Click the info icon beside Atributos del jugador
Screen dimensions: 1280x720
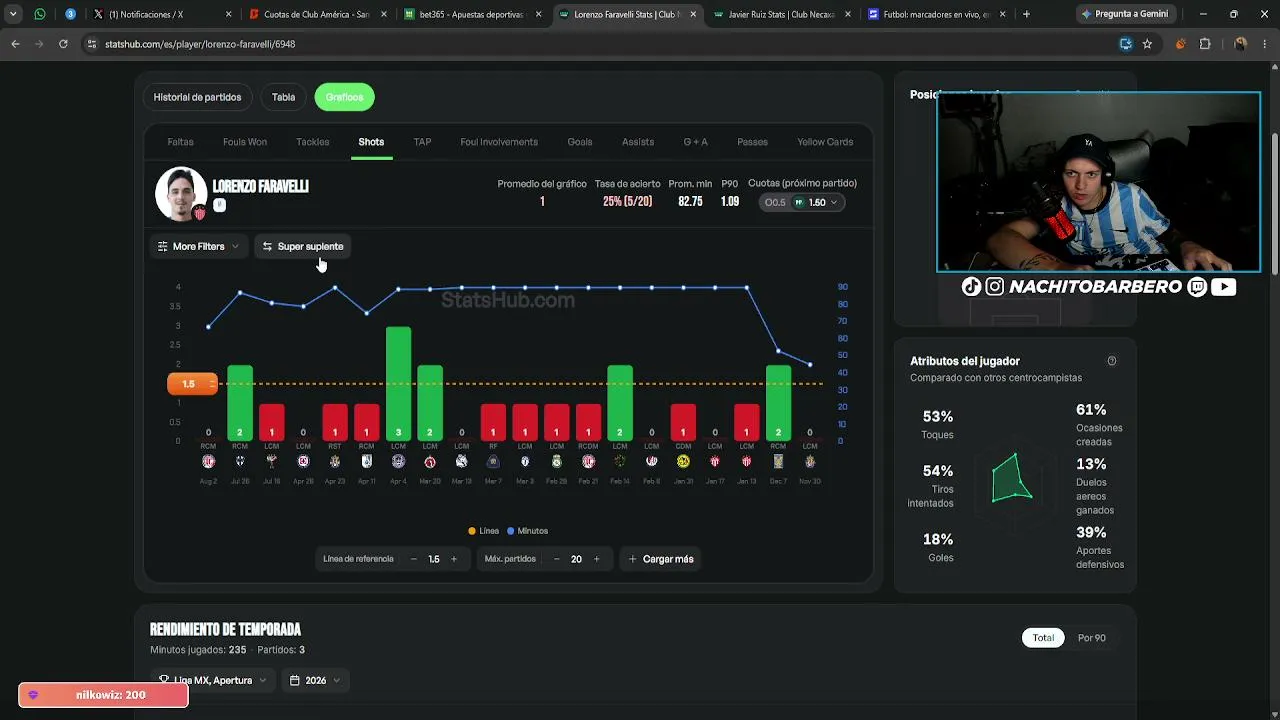(1112, 361)
